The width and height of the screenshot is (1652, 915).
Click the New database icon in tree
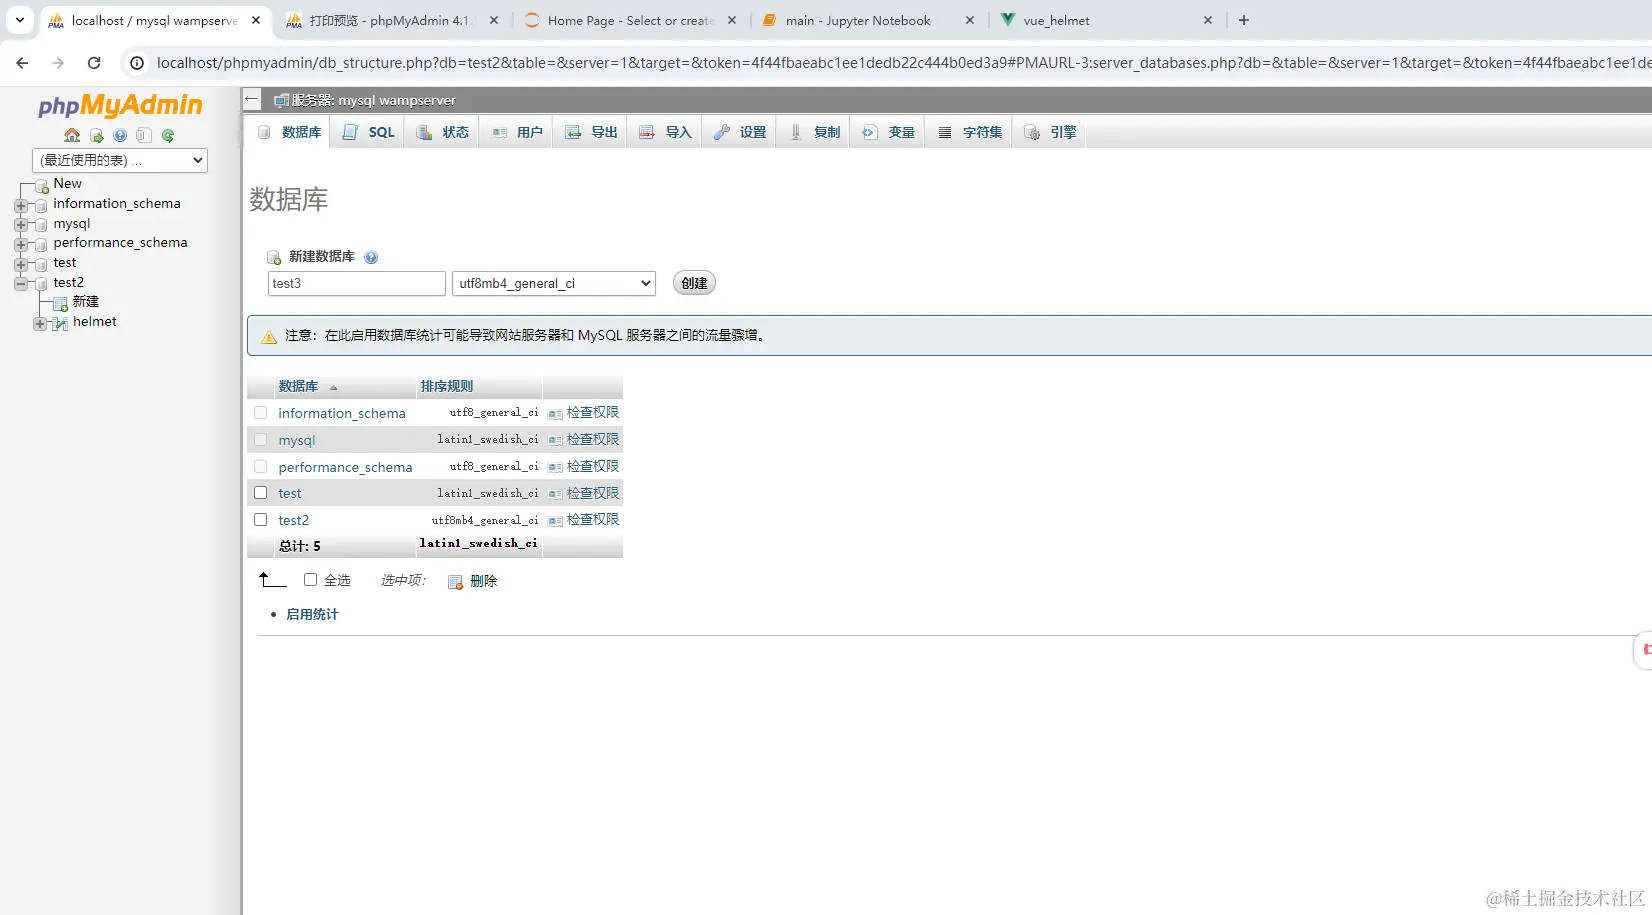(x=42, y=185)
